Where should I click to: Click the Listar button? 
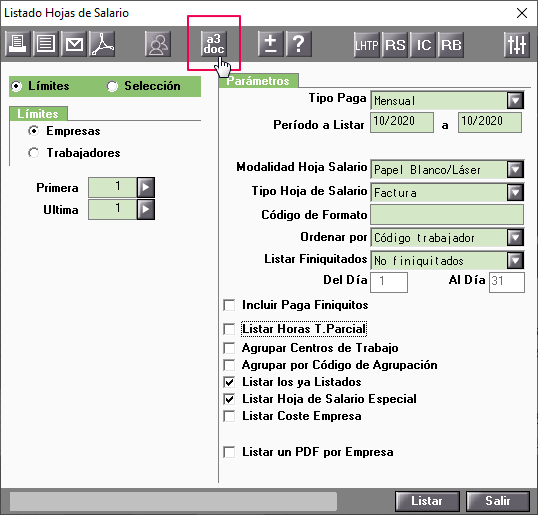coord(427,501)
